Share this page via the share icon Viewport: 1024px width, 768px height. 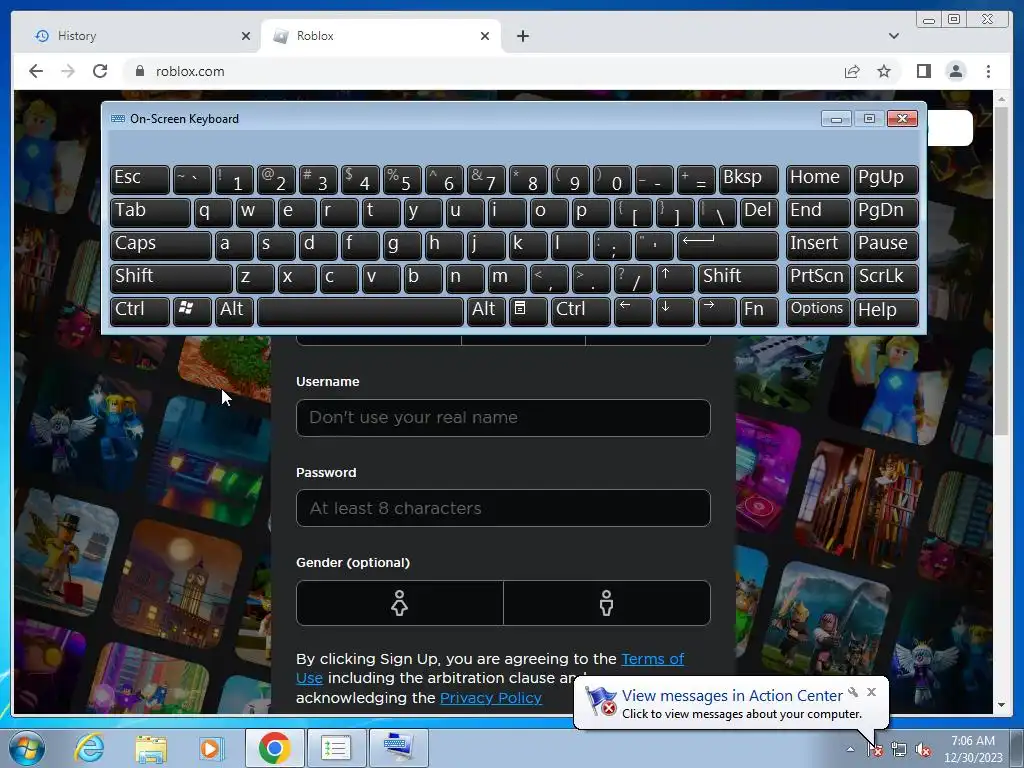(852, 71)
